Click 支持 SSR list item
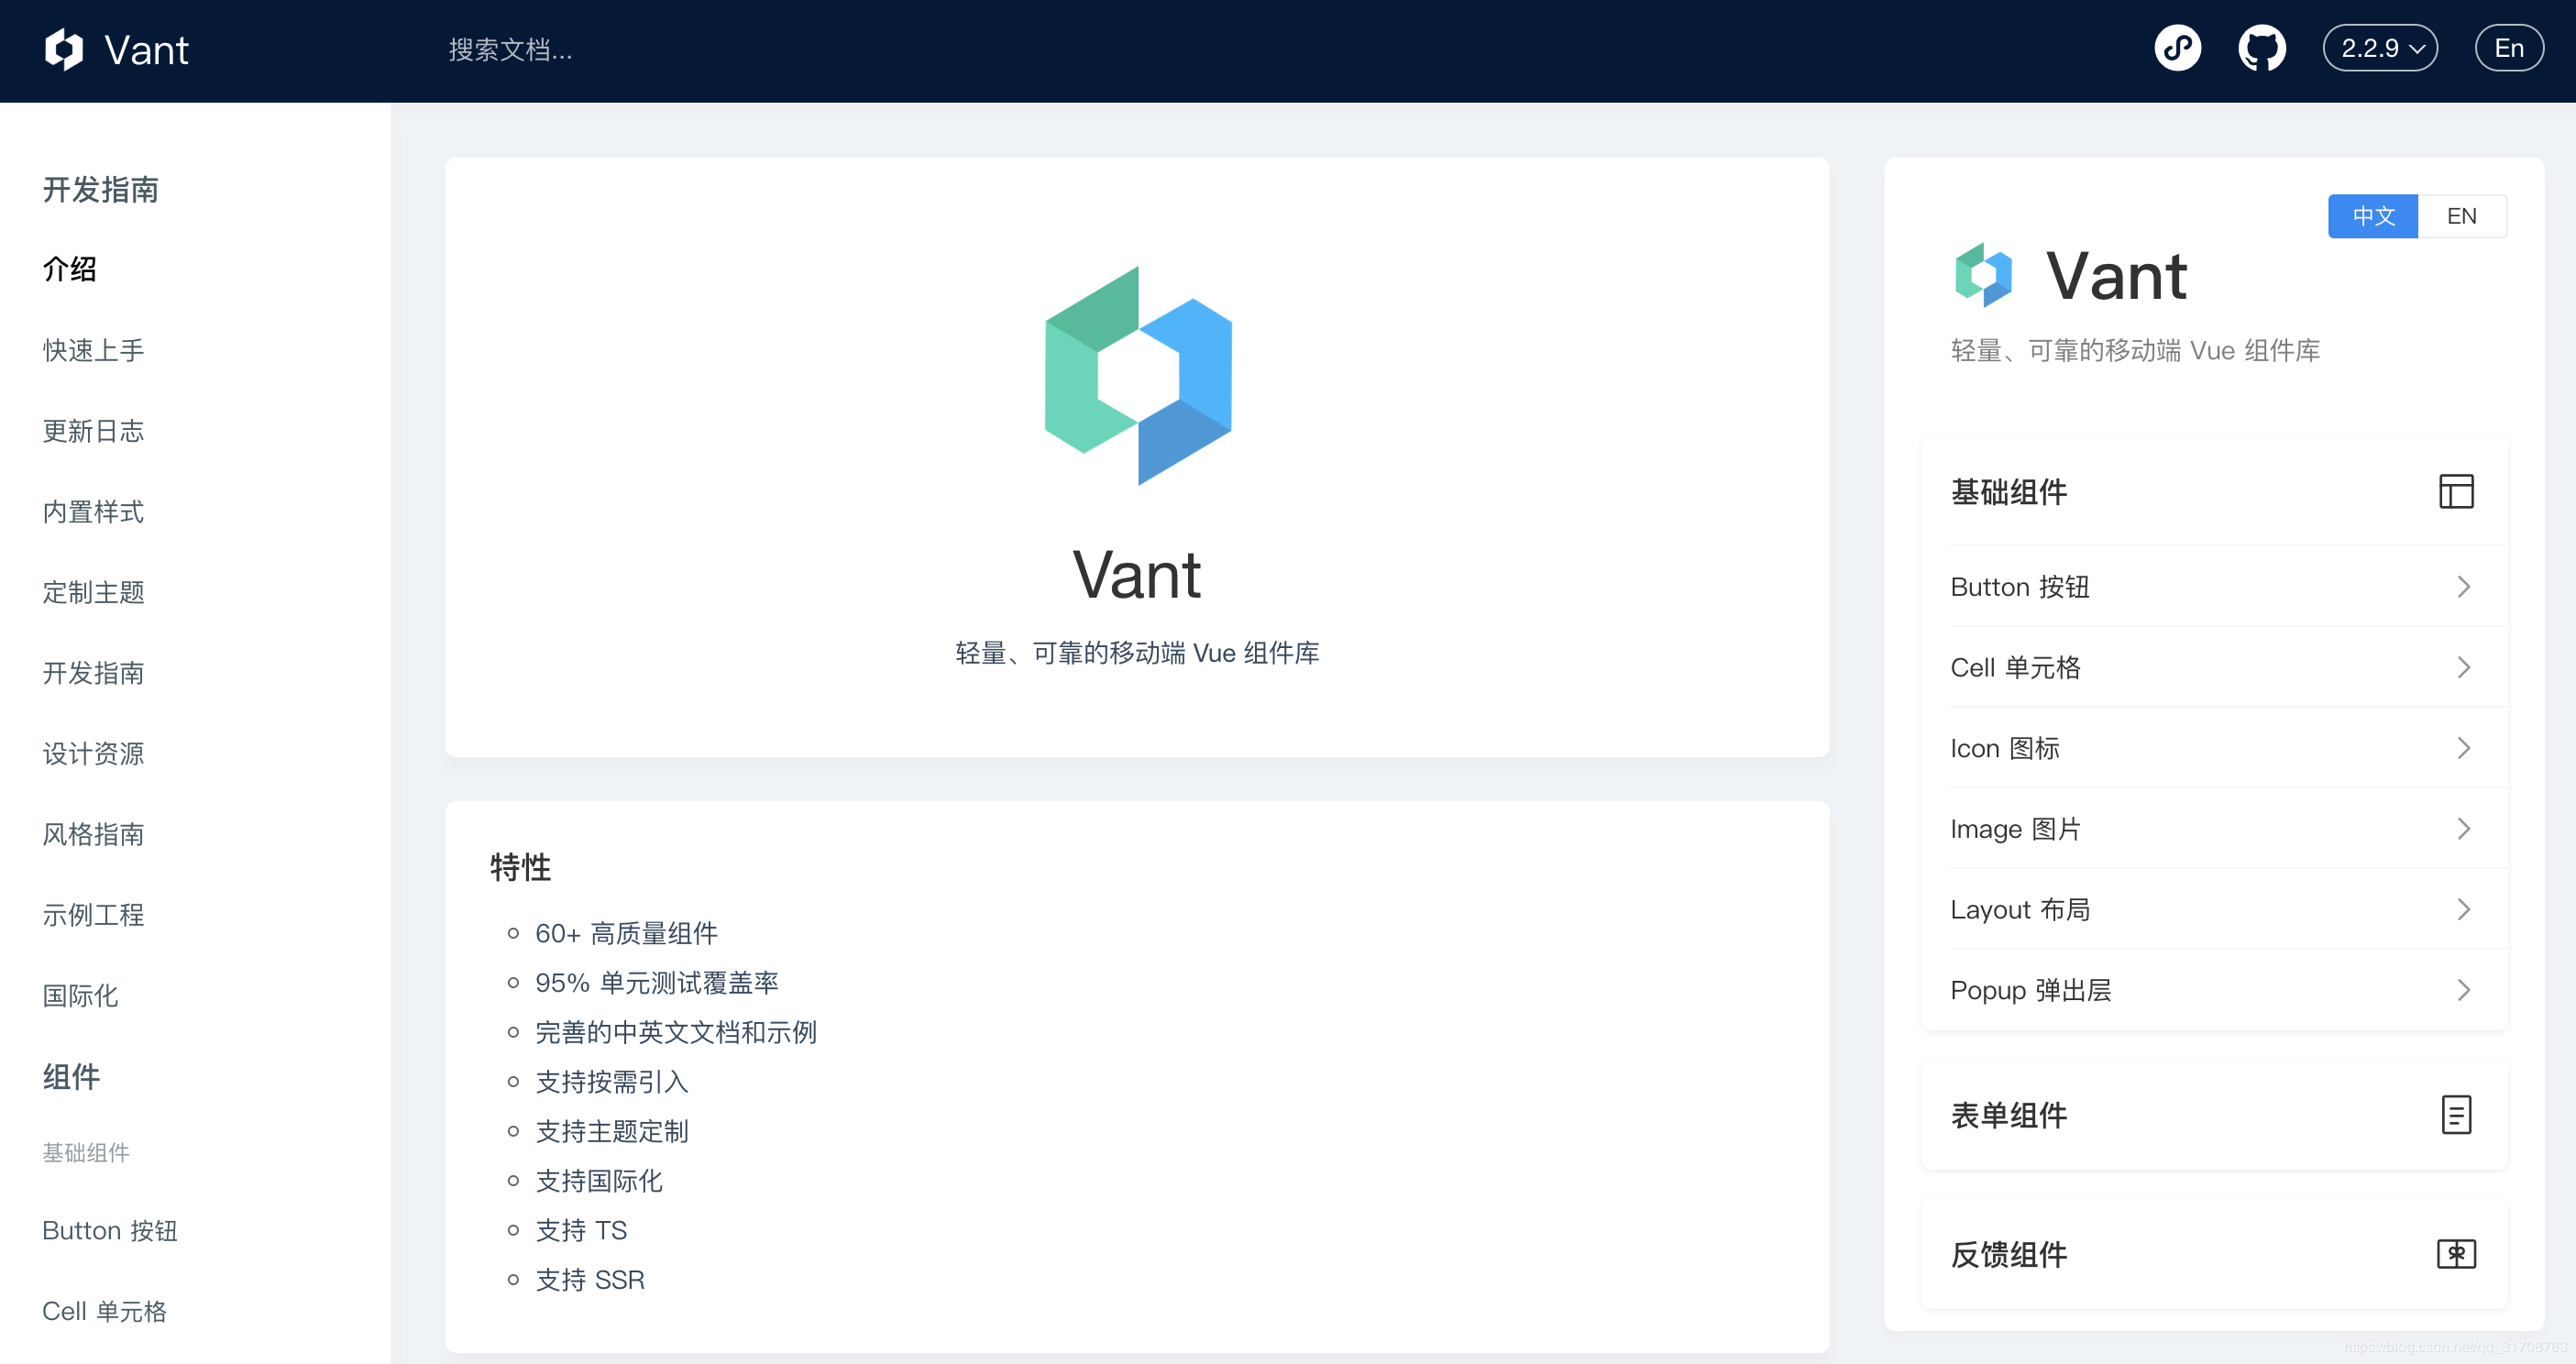The image size is (2576, 1364). [590, 1280]
